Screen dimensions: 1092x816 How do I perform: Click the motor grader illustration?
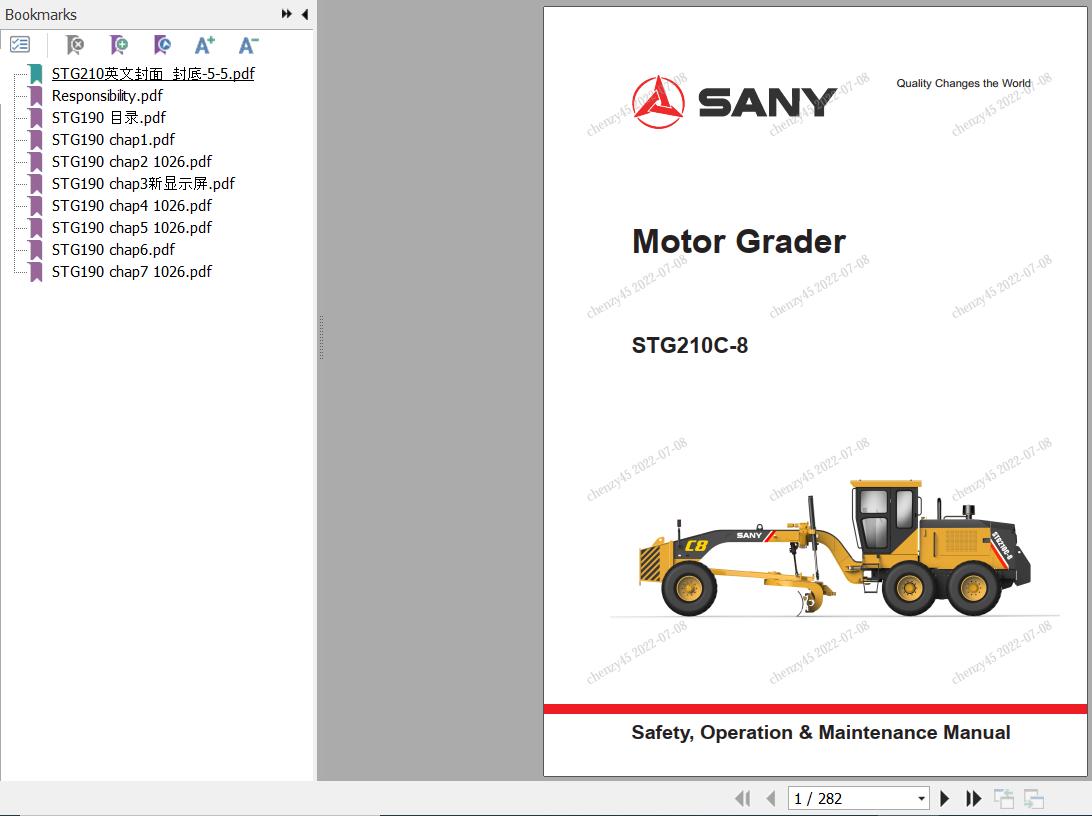tap(835, 549)
